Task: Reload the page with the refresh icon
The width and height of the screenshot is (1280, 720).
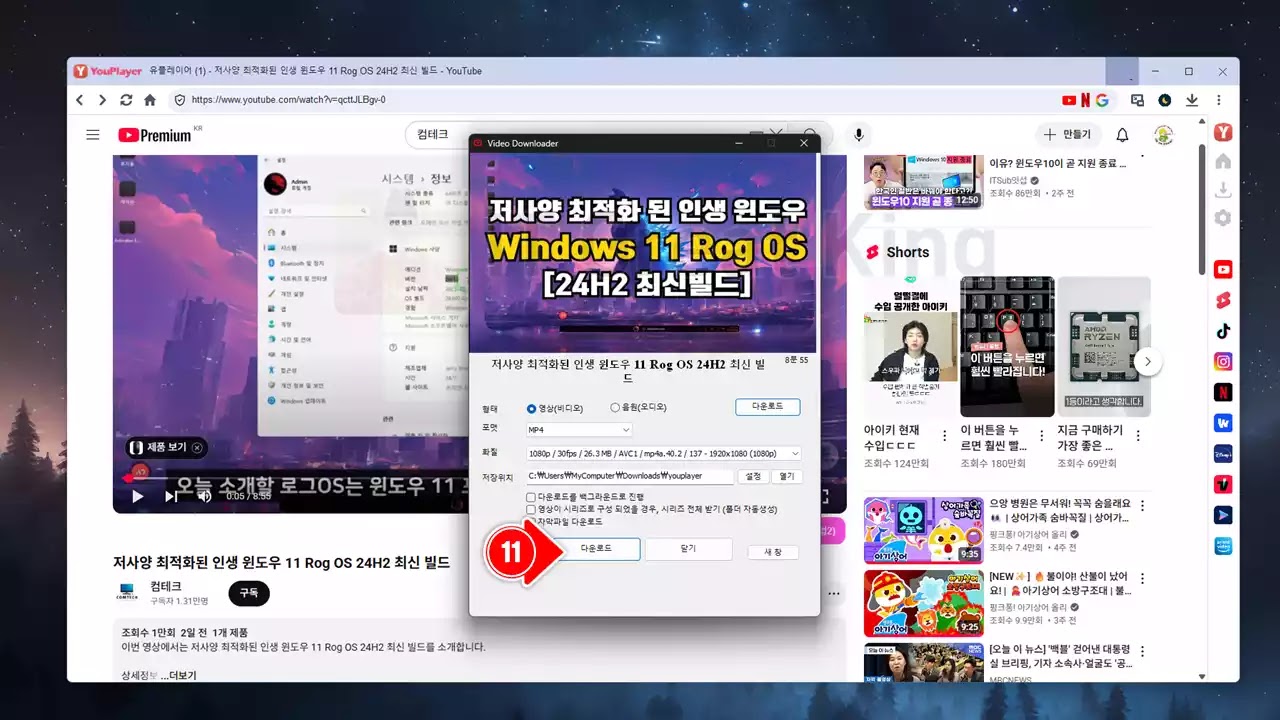Action: [x=126, y=100]
